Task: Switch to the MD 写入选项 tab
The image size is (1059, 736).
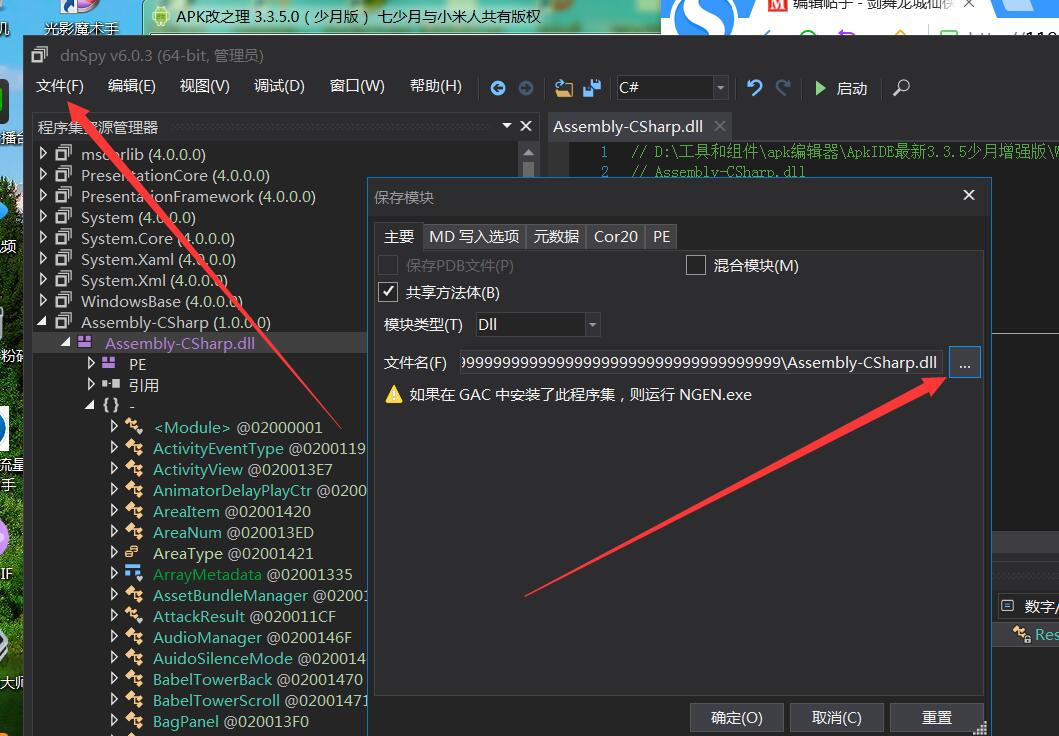Action: (x=474, y=236)
